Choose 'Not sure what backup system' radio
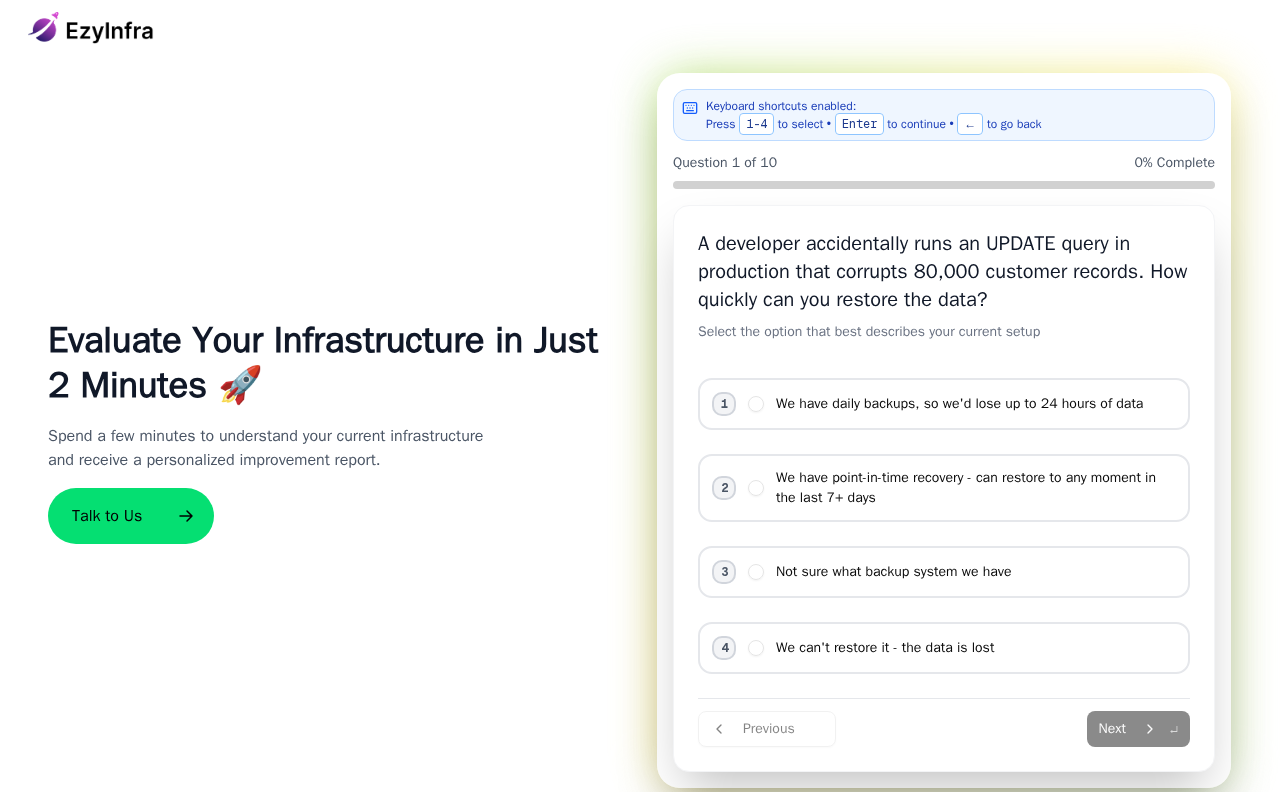 tap(756, 572)
